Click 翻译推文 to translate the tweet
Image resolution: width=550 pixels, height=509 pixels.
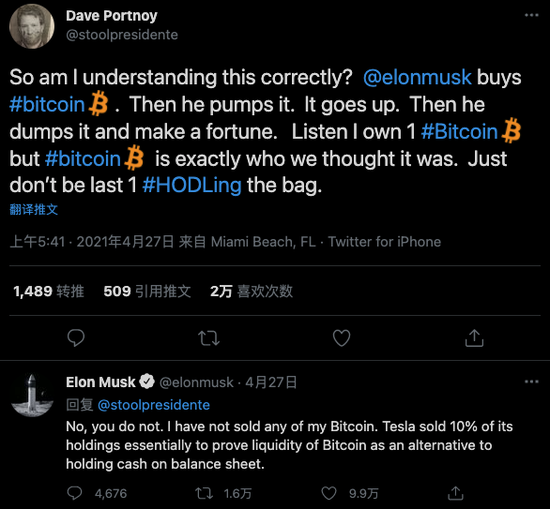coord(34,209)
